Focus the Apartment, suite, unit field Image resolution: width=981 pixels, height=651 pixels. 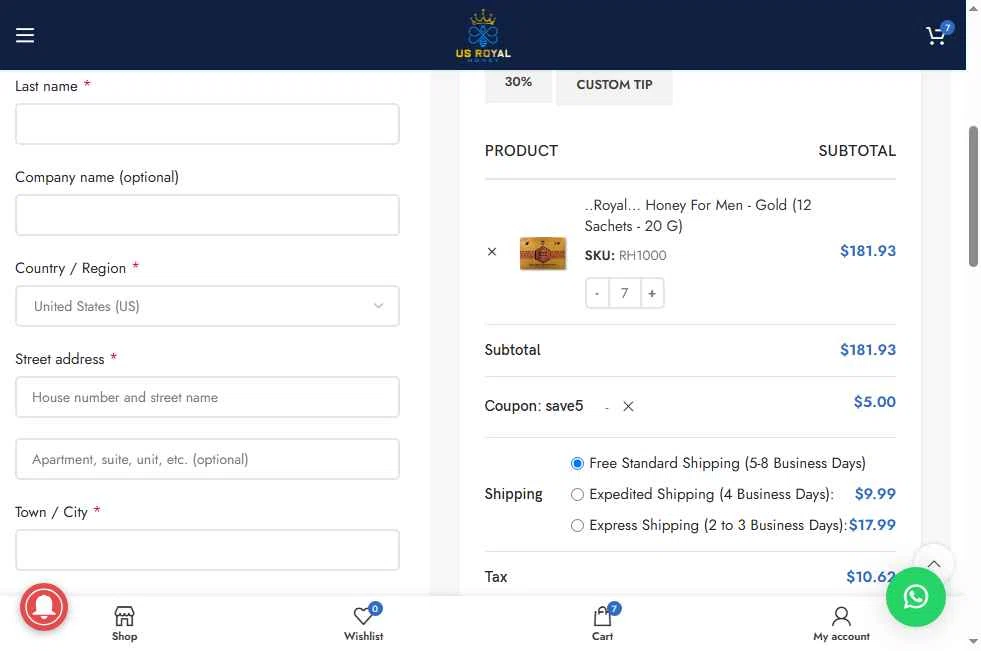(x=207, y=459)
